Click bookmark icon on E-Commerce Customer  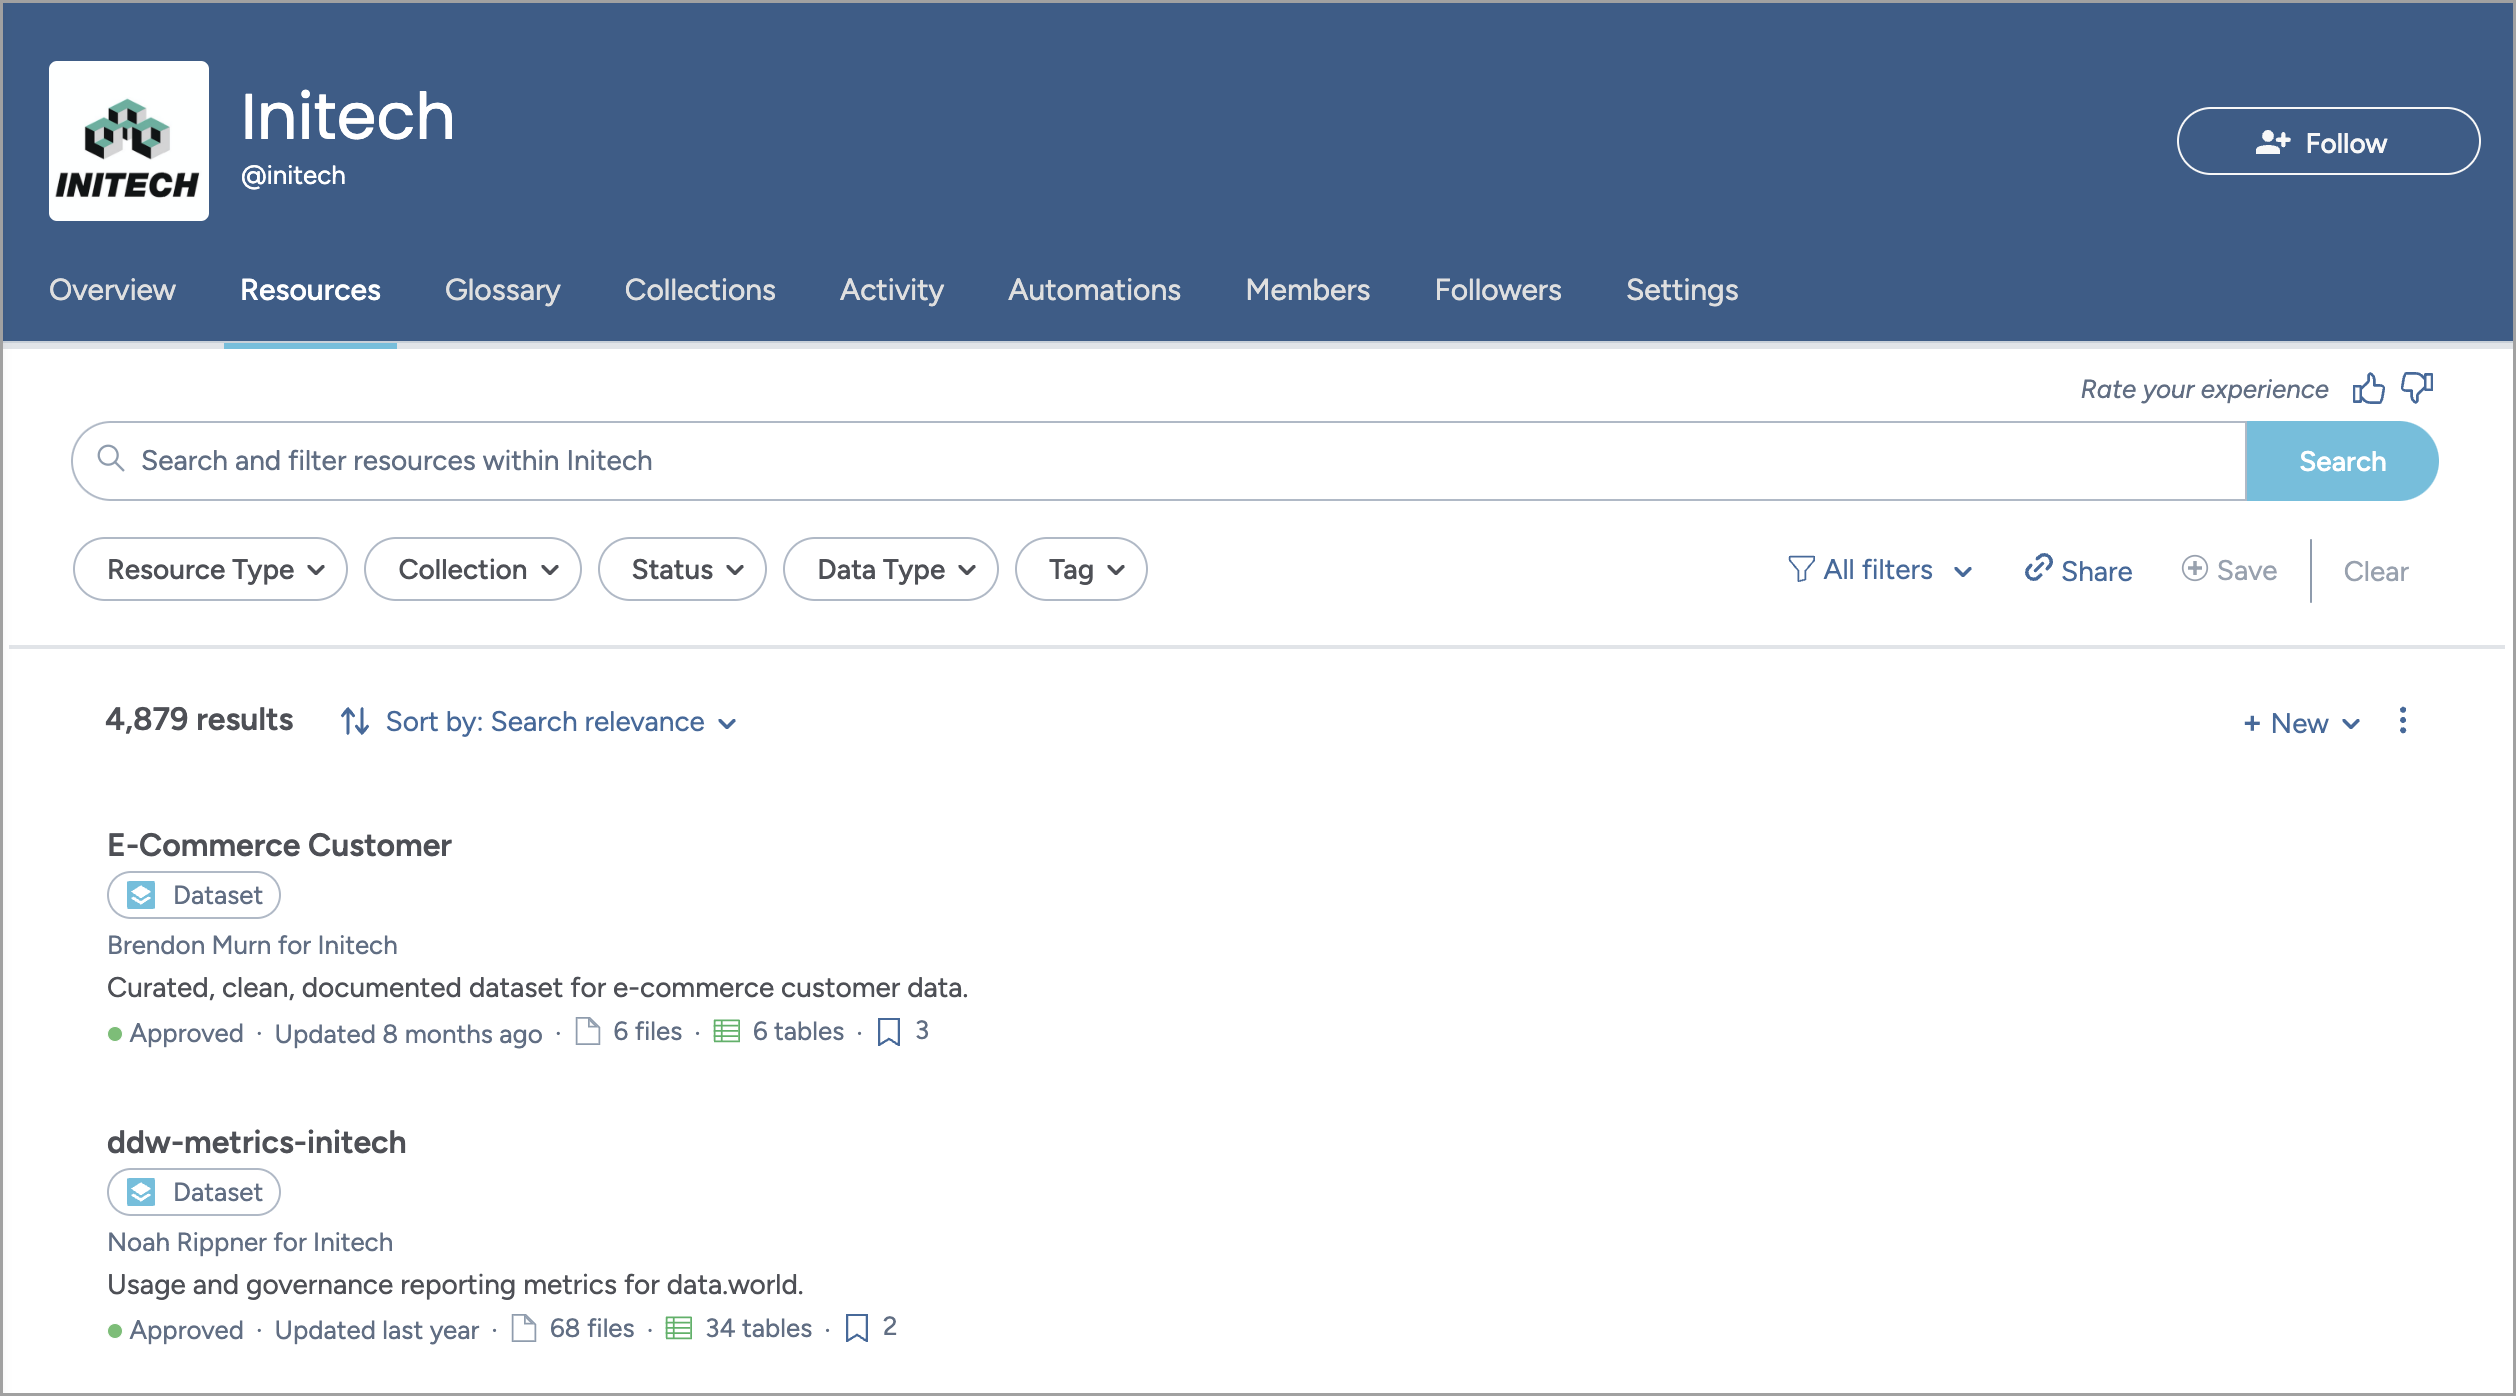pyautogui.click(x=888, y=1031)
